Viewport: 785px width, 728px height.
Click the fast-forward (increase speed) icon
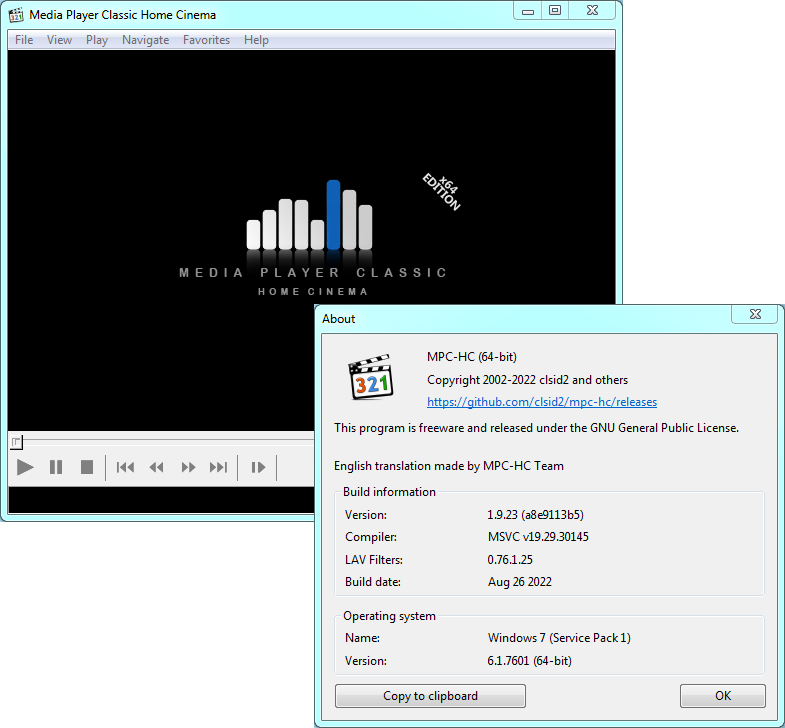188,467
